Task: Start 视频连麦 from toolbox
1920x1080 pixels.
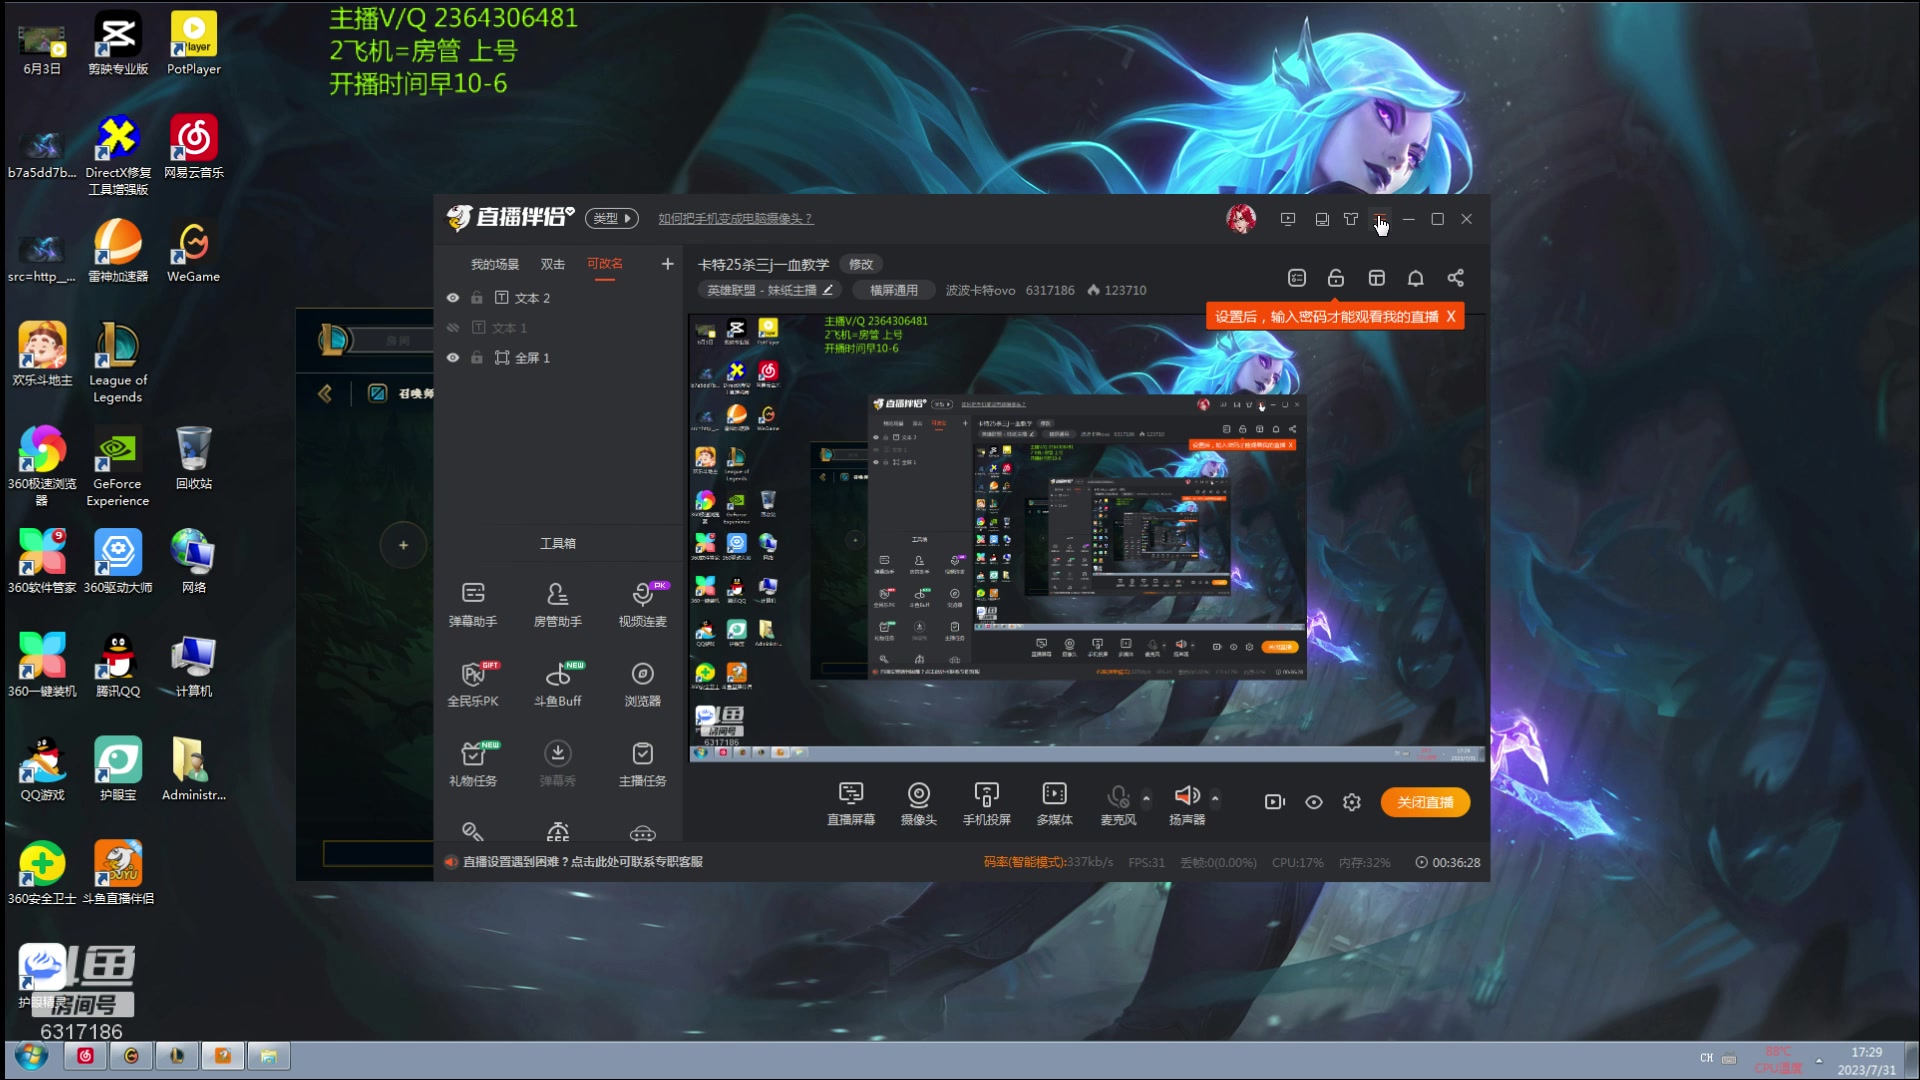Action: [x=642, y=604]
